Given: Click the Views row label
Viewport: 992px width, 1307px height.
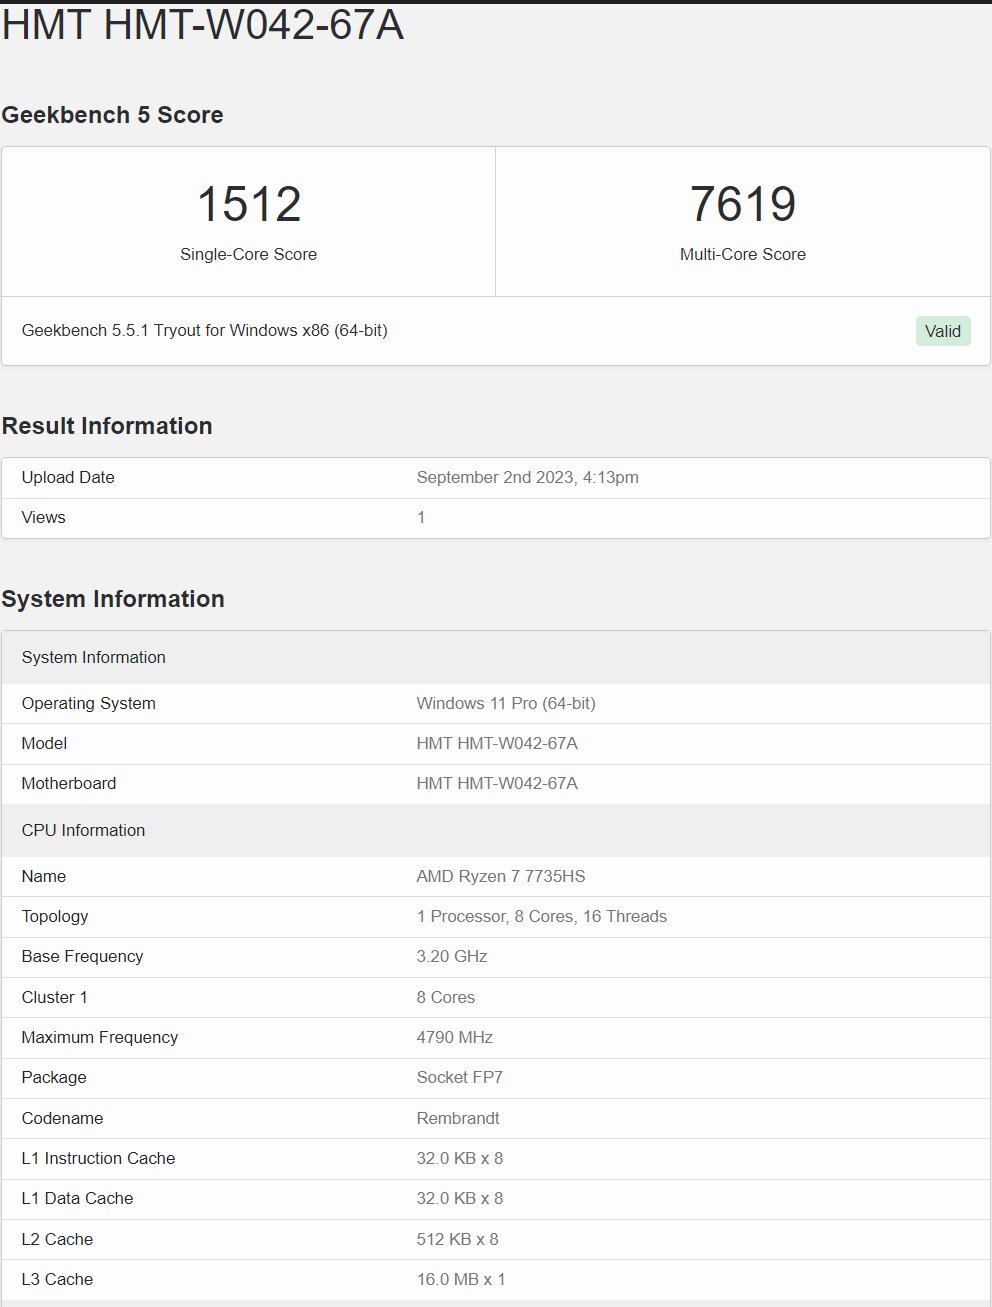Looking at the screenshot, I should (x=43, y=517).
